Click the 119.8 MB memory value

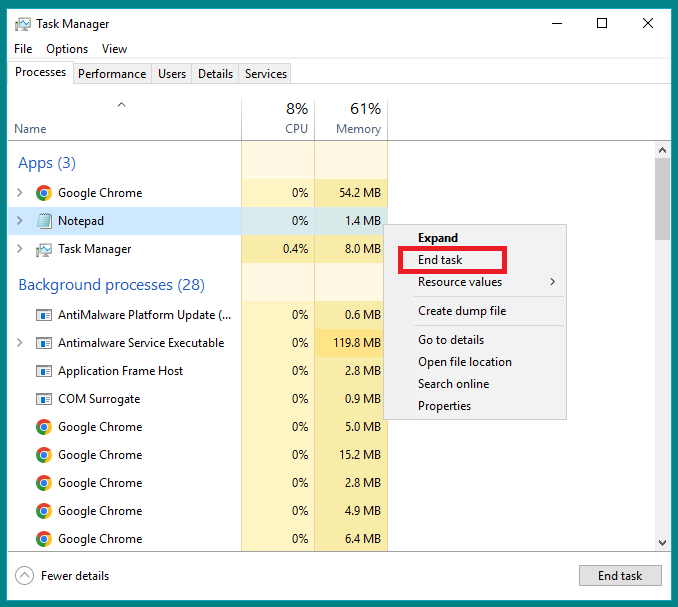coord(357,343)
